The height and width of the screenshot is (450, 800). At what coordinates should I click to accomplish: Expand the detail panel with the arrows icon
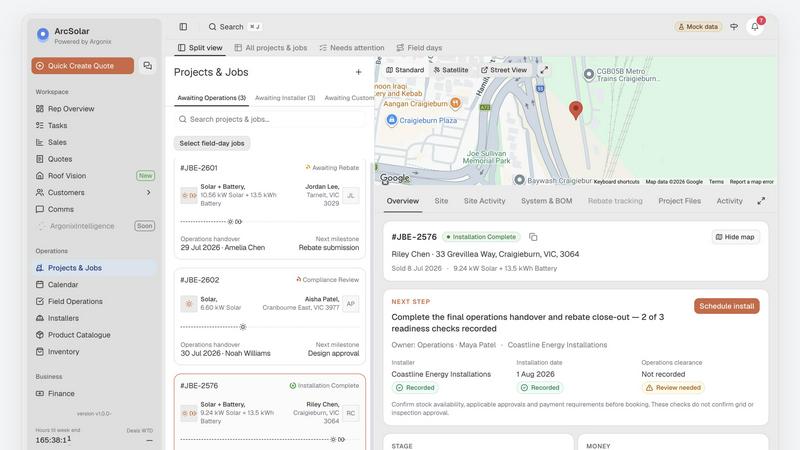[x=761, y=201]
